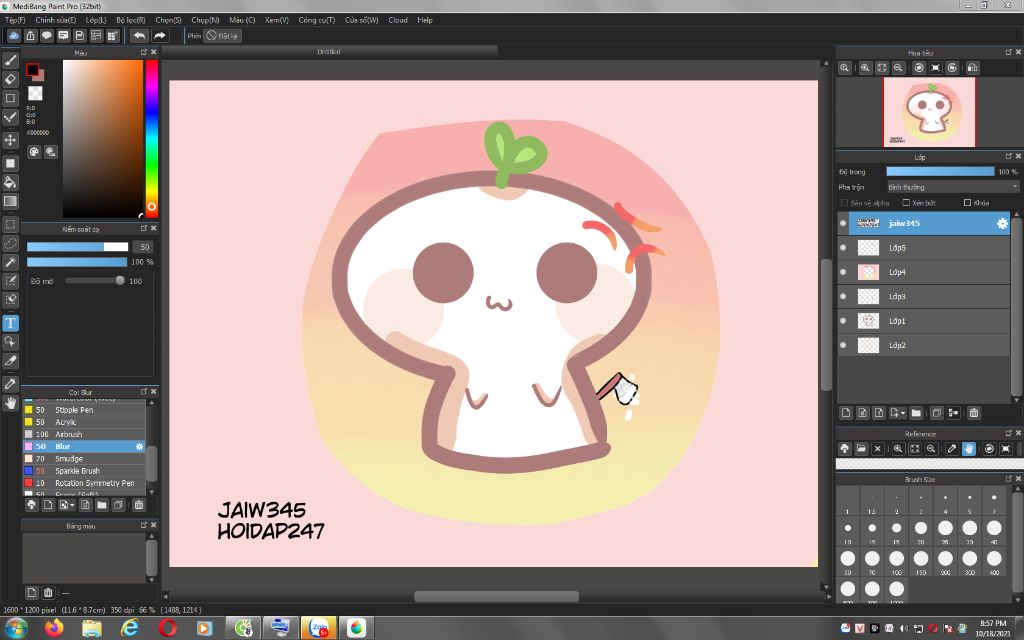The width and height of the screenshot is (1024, 640).
Task: Select the Eraser tool
Action: tap(10, 79)
